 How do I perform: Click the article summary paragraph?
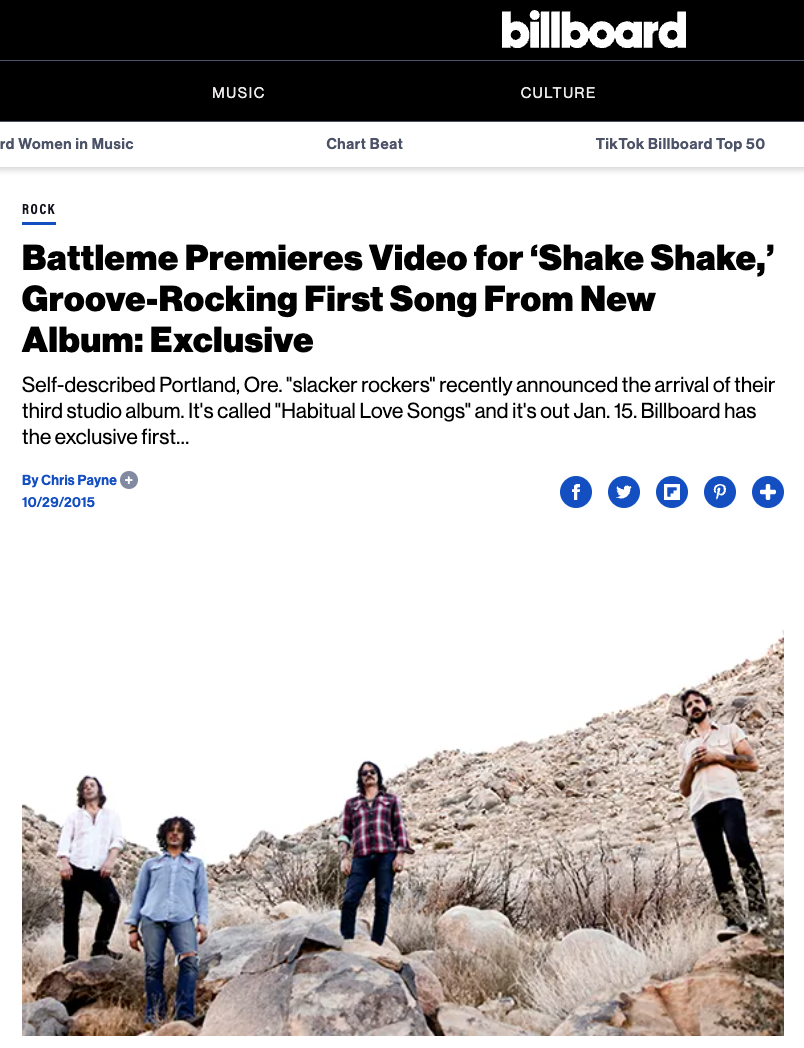[x=398, y=410]
